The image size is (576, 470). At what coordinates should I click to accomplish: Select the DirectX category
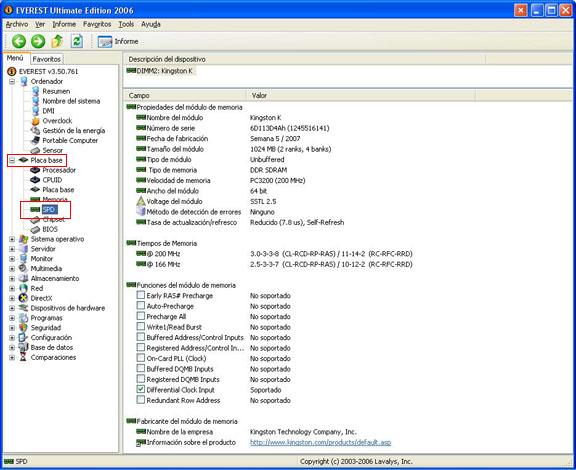point(41,298)
